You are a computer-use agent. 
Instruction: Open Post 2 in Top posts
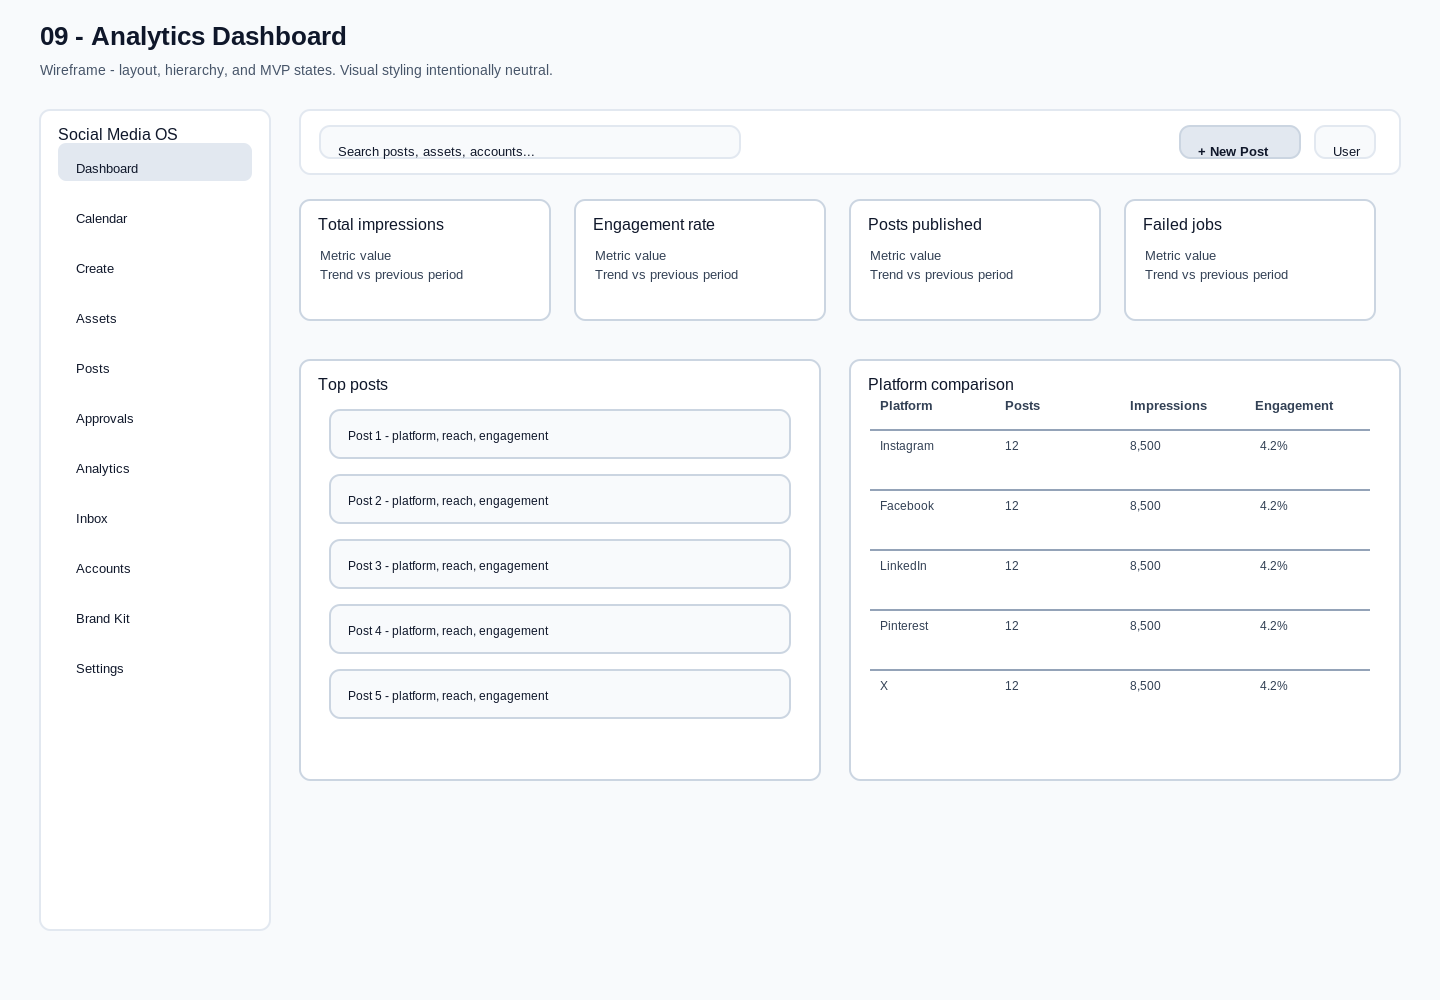(560, 499)
